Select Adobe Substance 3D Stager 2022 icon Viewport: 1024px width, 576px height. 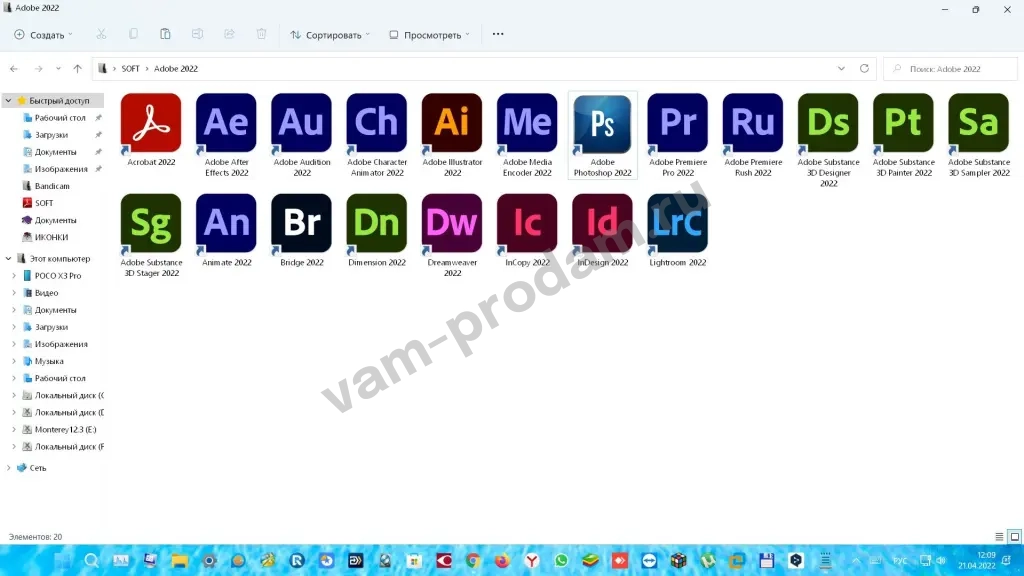pos(151,223)
